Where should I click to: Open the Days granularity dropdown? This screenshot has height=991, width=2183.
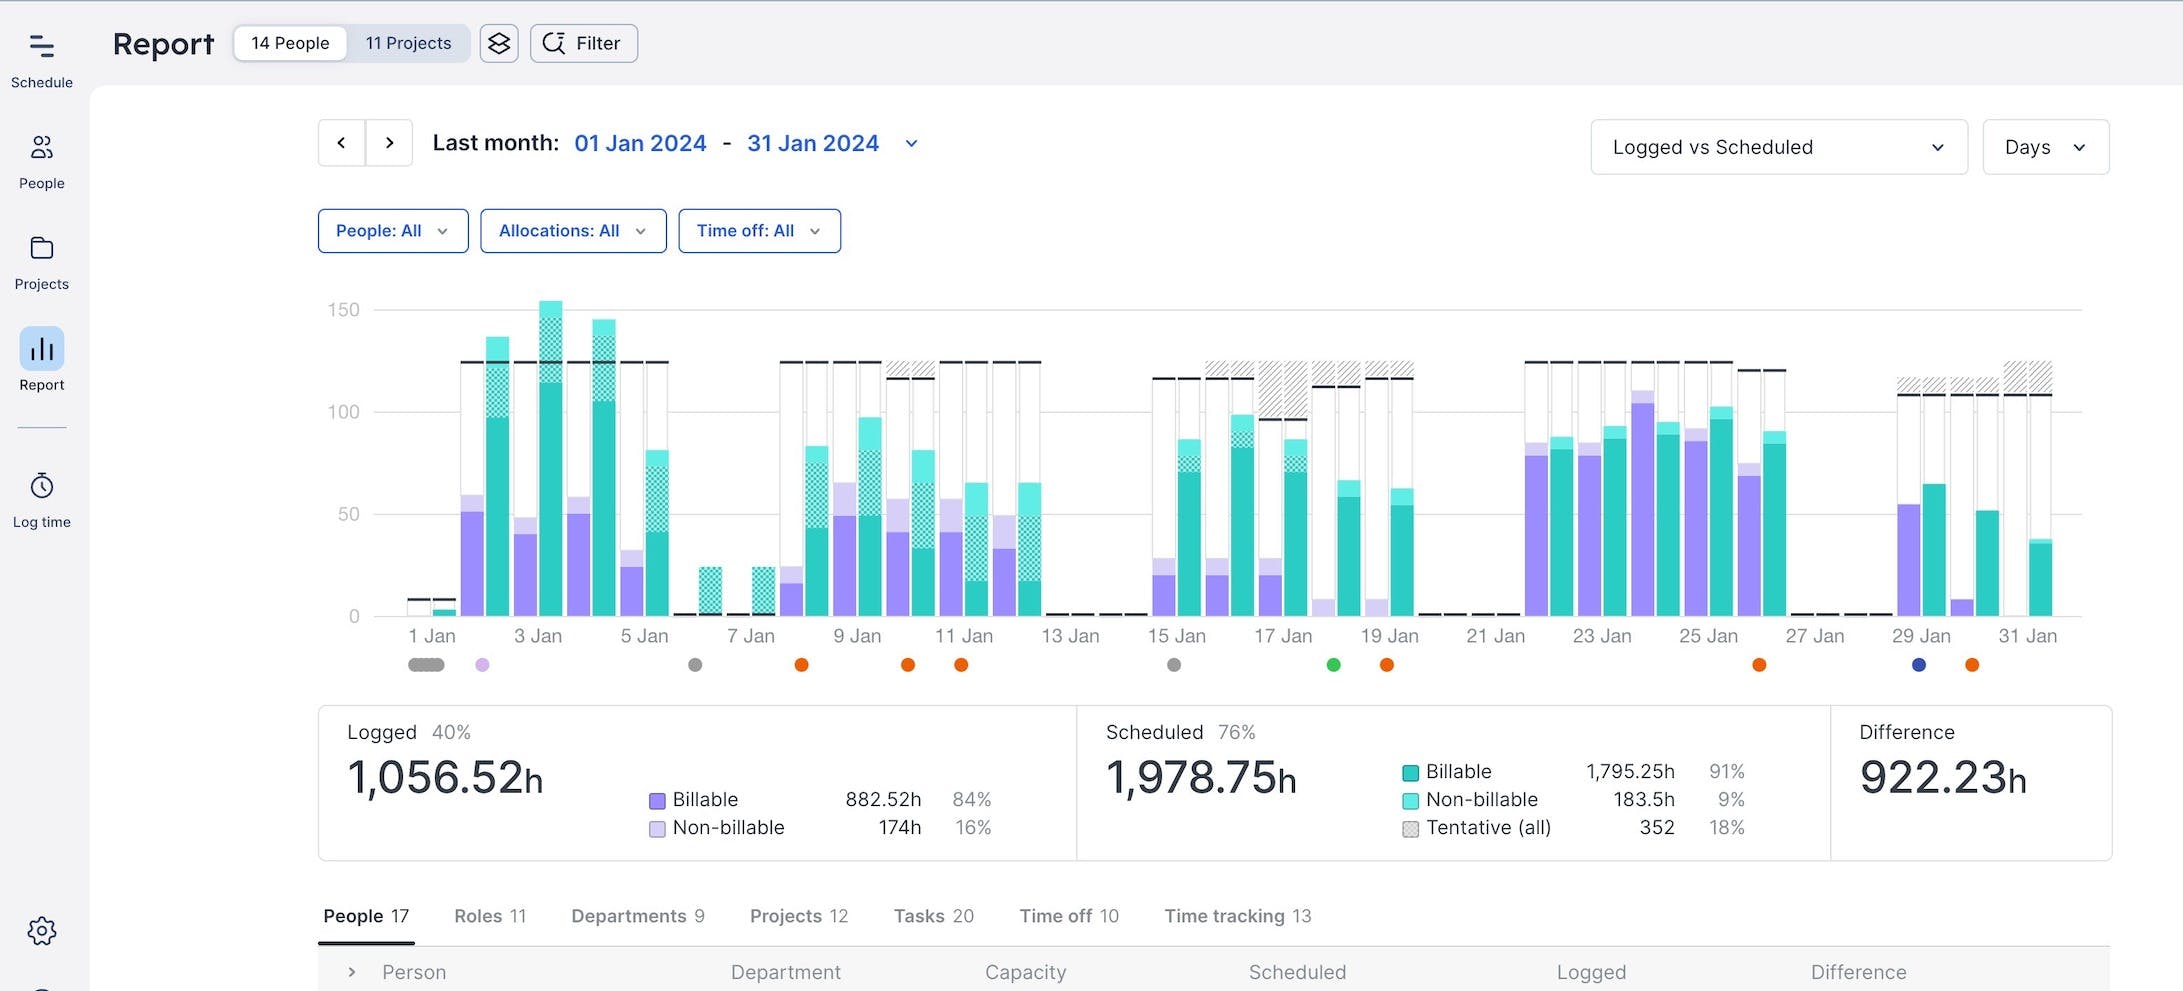pos(2045,146)
